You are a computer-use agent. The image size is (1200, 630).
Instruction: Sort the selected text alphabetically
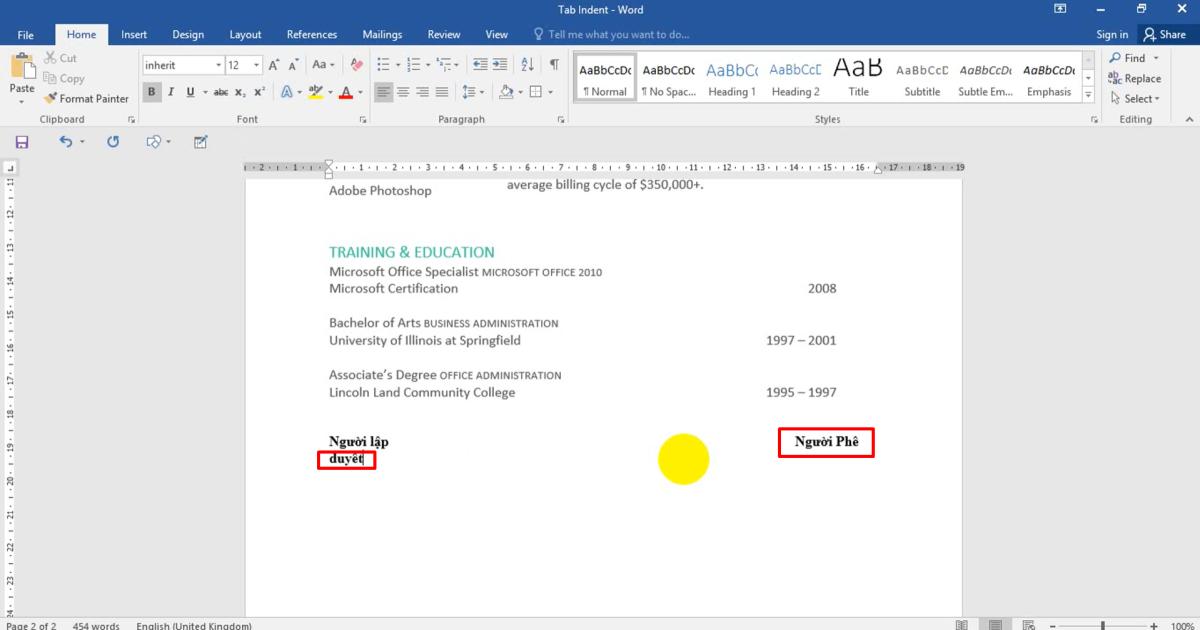[x=528, y=65]
